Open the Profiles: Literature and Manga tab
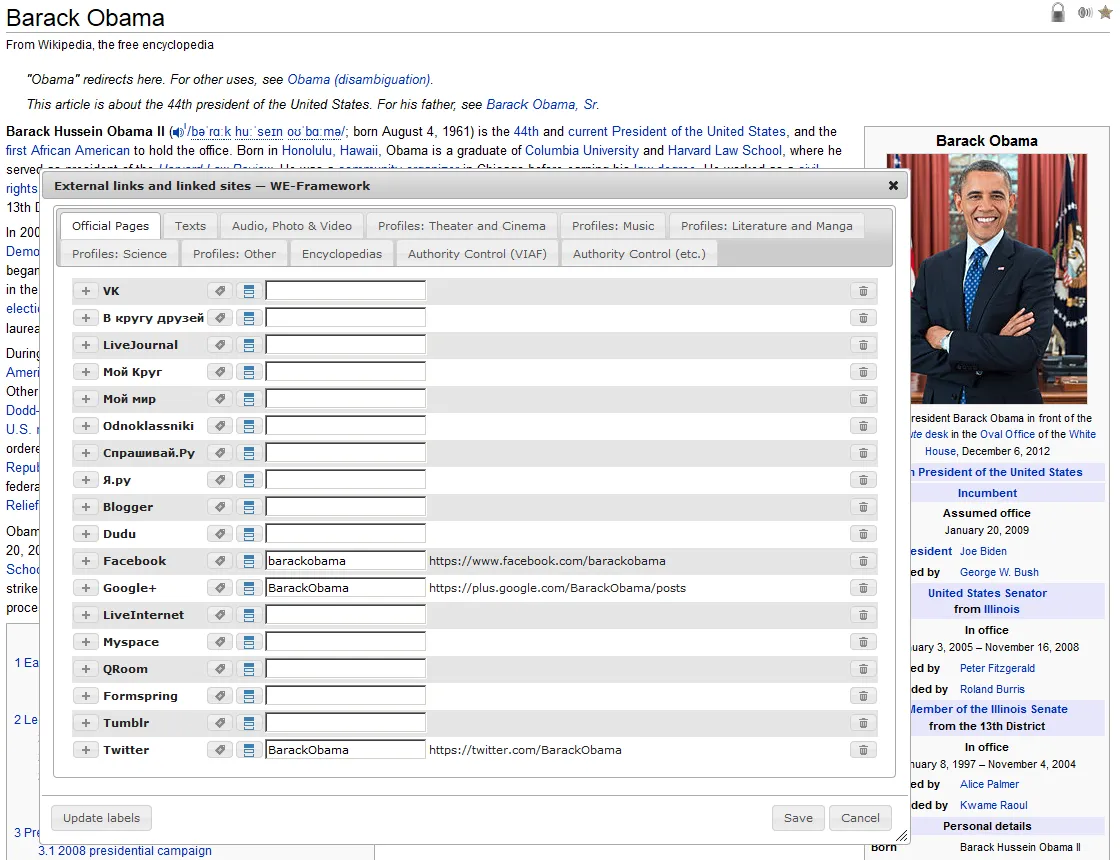This screenshot has height=860, width=1120. click(766, 226)
